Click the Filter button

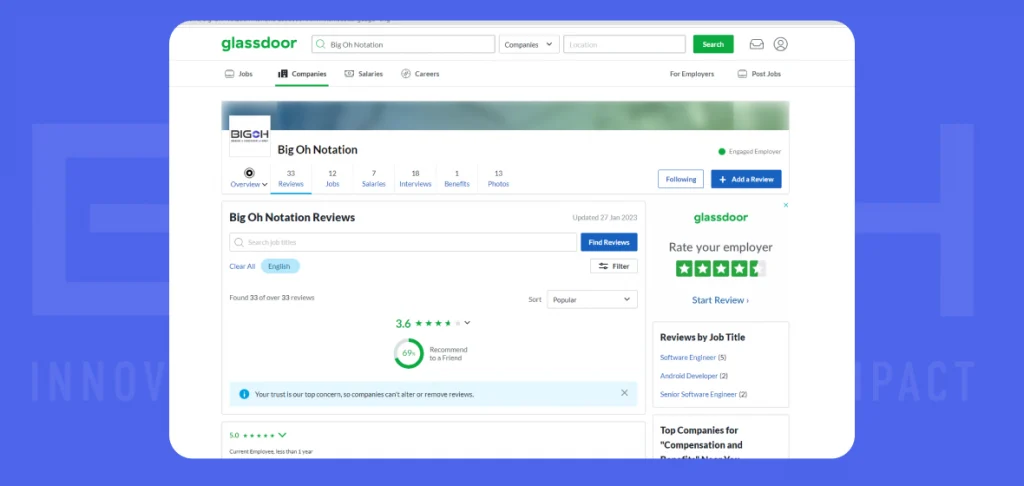pyautogui.click(x=614, y=267)
